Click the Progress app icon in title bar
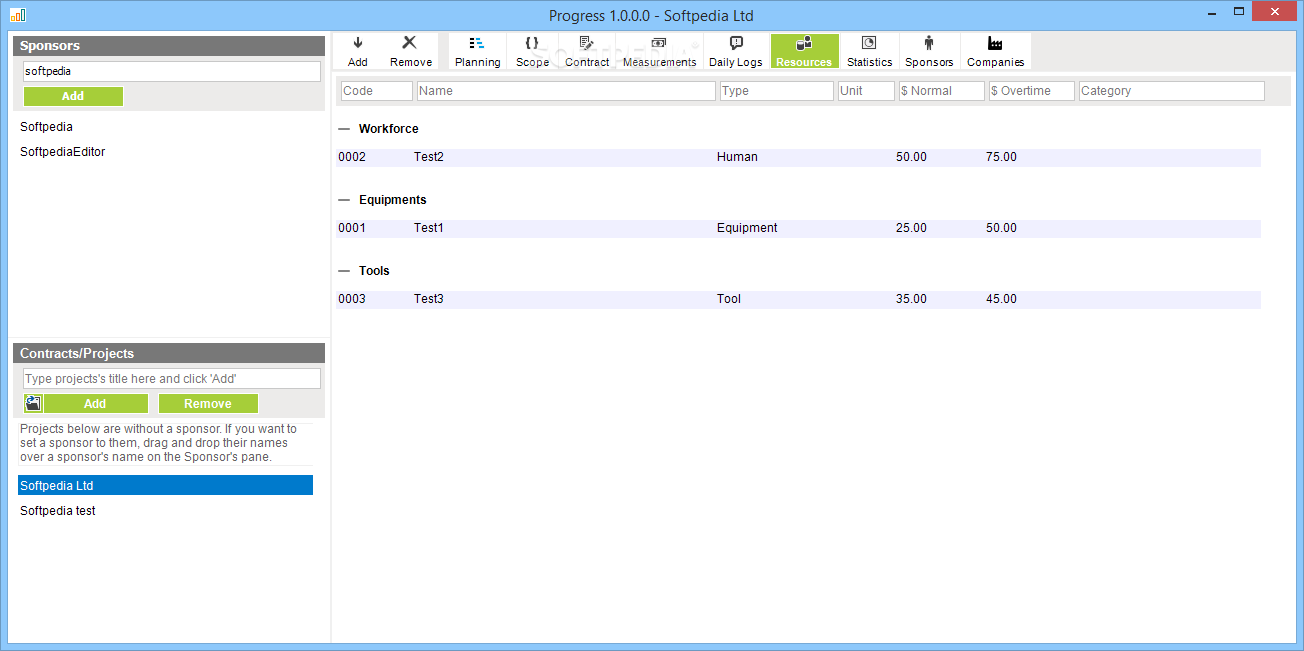The width and height of the screenshot is (1304, 651). click(x=17, y=15)
